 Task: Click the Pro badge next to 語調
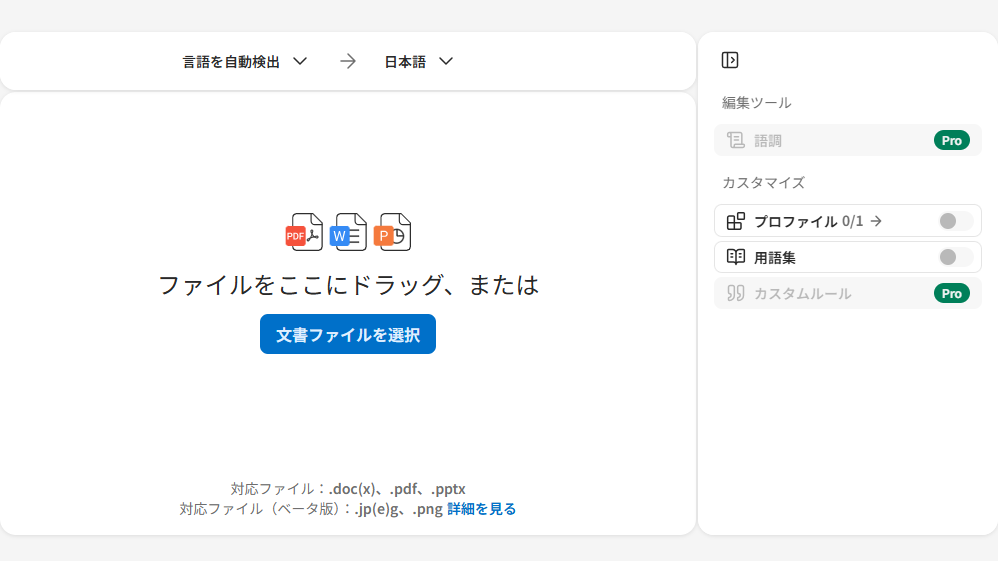click(x=952, y=140)
